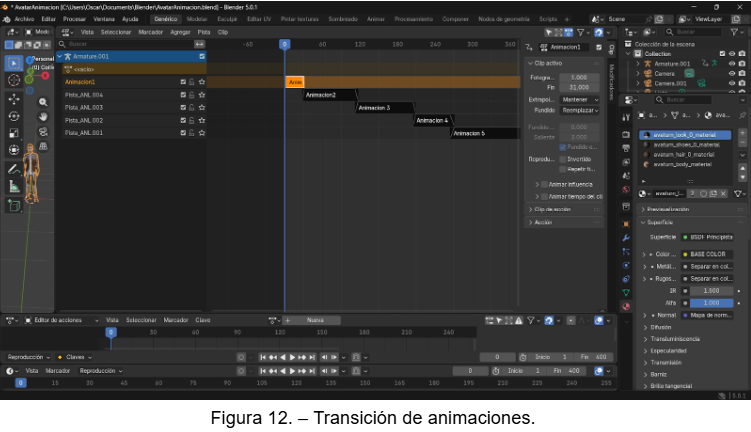The image size is (751, 432).
Task: Select the box select tool in viewport toolbar
Action: [13, 63]
